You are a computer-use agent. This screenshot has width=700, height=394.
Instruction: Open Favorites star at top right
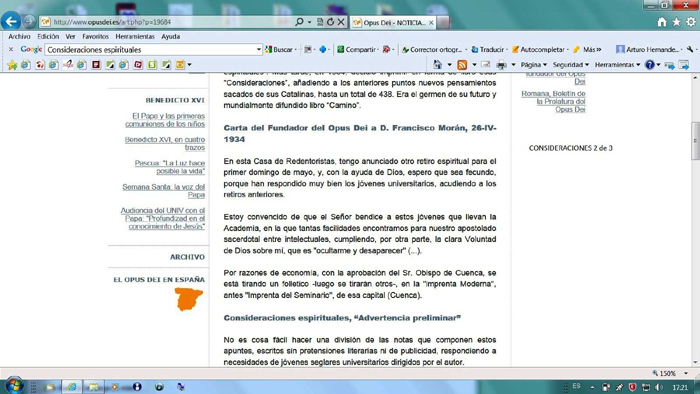[x=677, y=22]
